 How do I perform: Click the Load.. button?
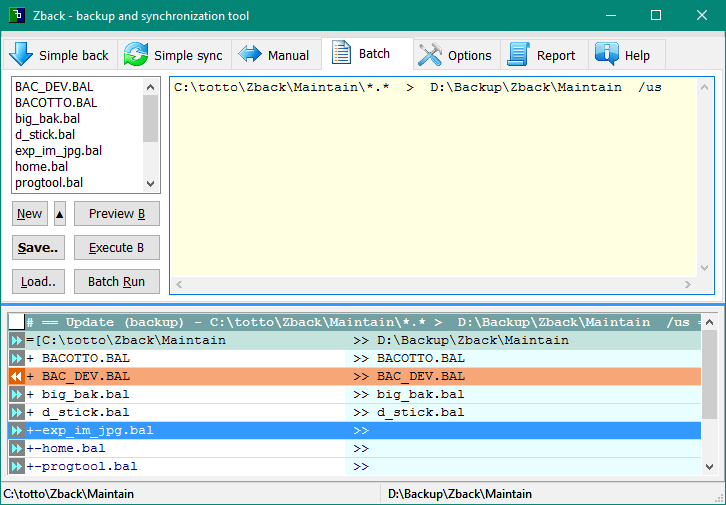point(38,281)
